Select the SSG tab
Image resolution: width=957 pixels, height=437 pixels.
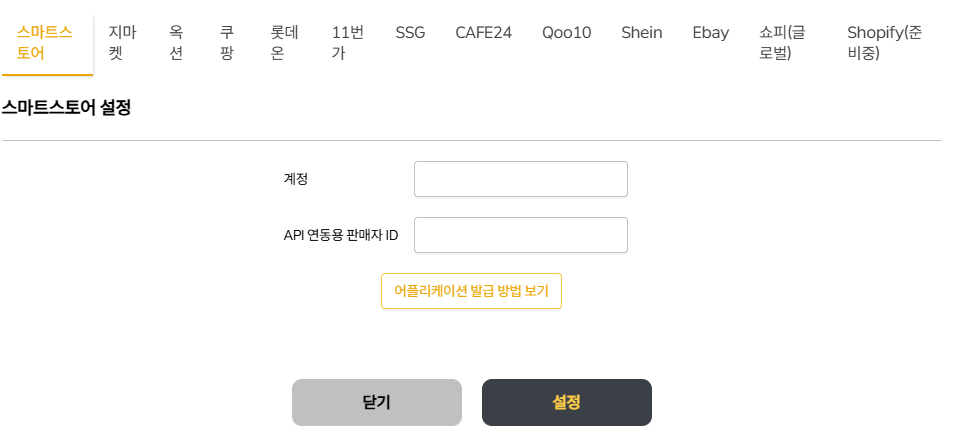pyautogui.click(x=410, y=33)
